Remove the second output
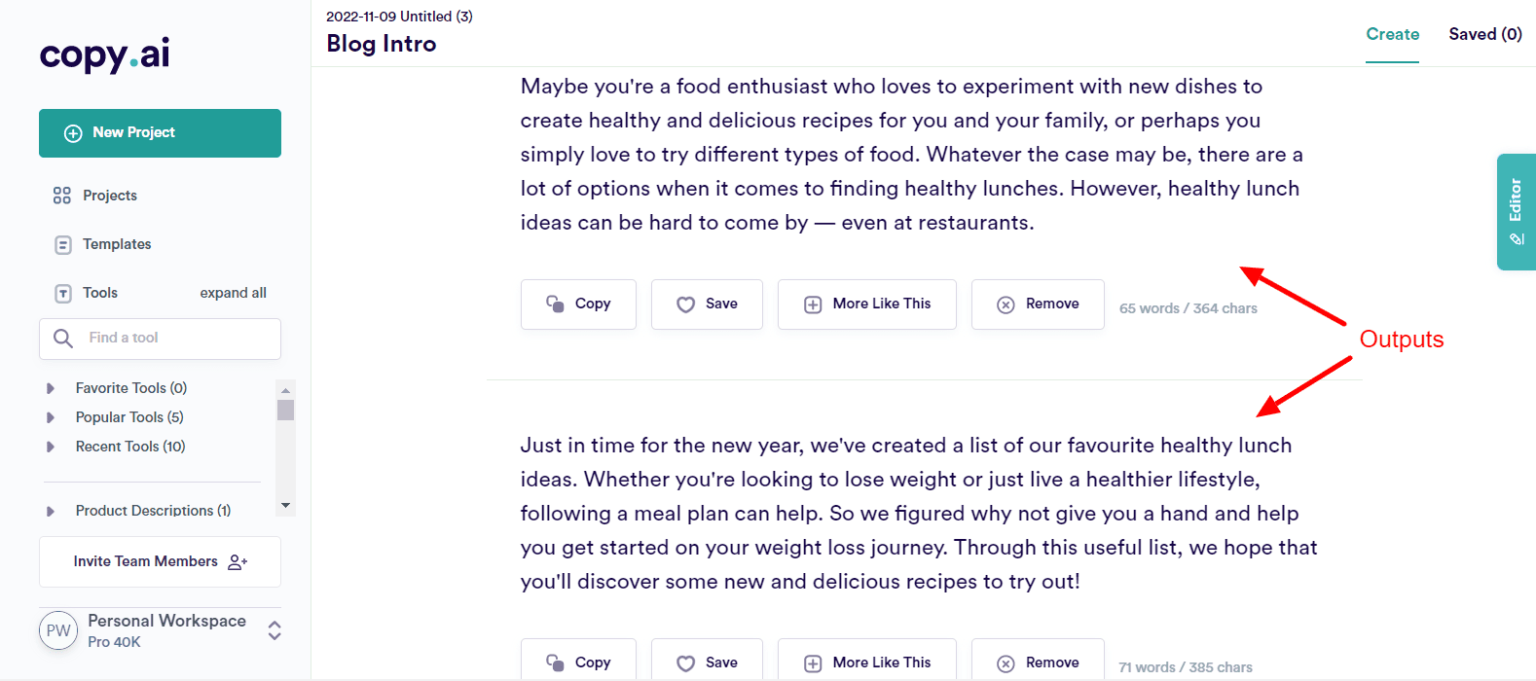Image resolution: width=1536 pixels, height=681 pixels. tap(1038, 662)
